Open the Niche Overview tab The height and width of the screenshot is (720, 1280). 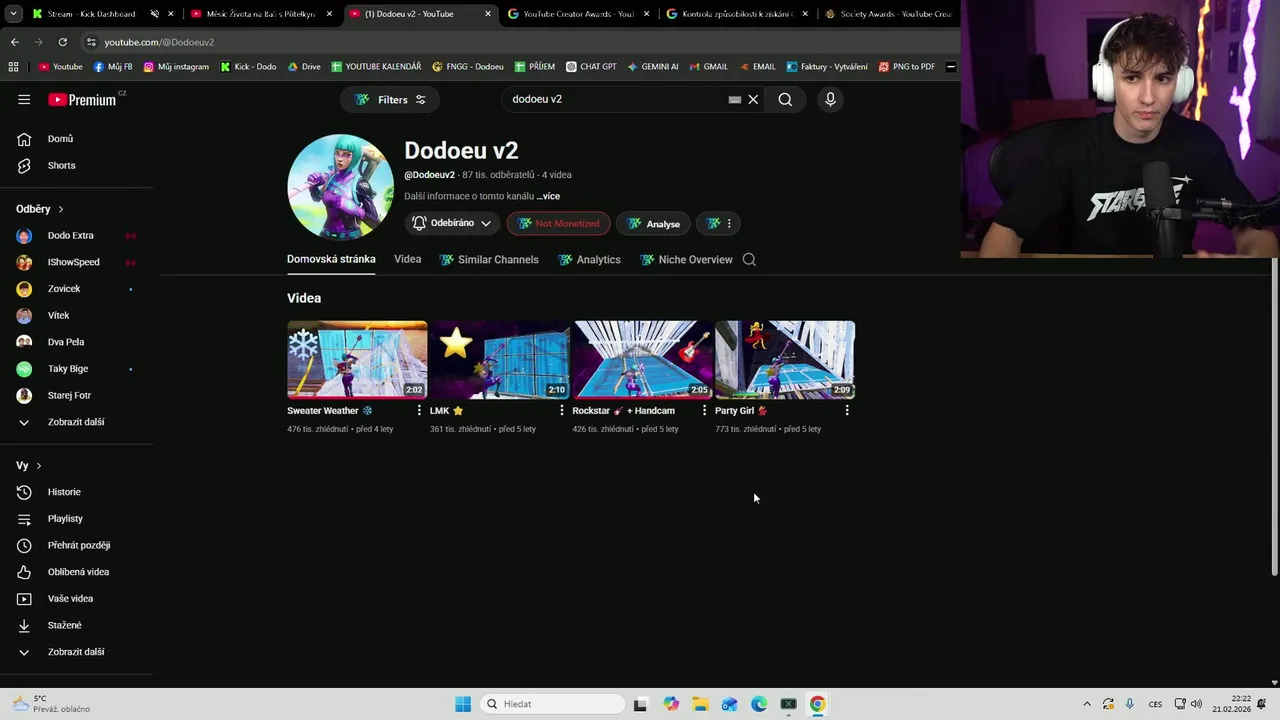tap(686, 259)
